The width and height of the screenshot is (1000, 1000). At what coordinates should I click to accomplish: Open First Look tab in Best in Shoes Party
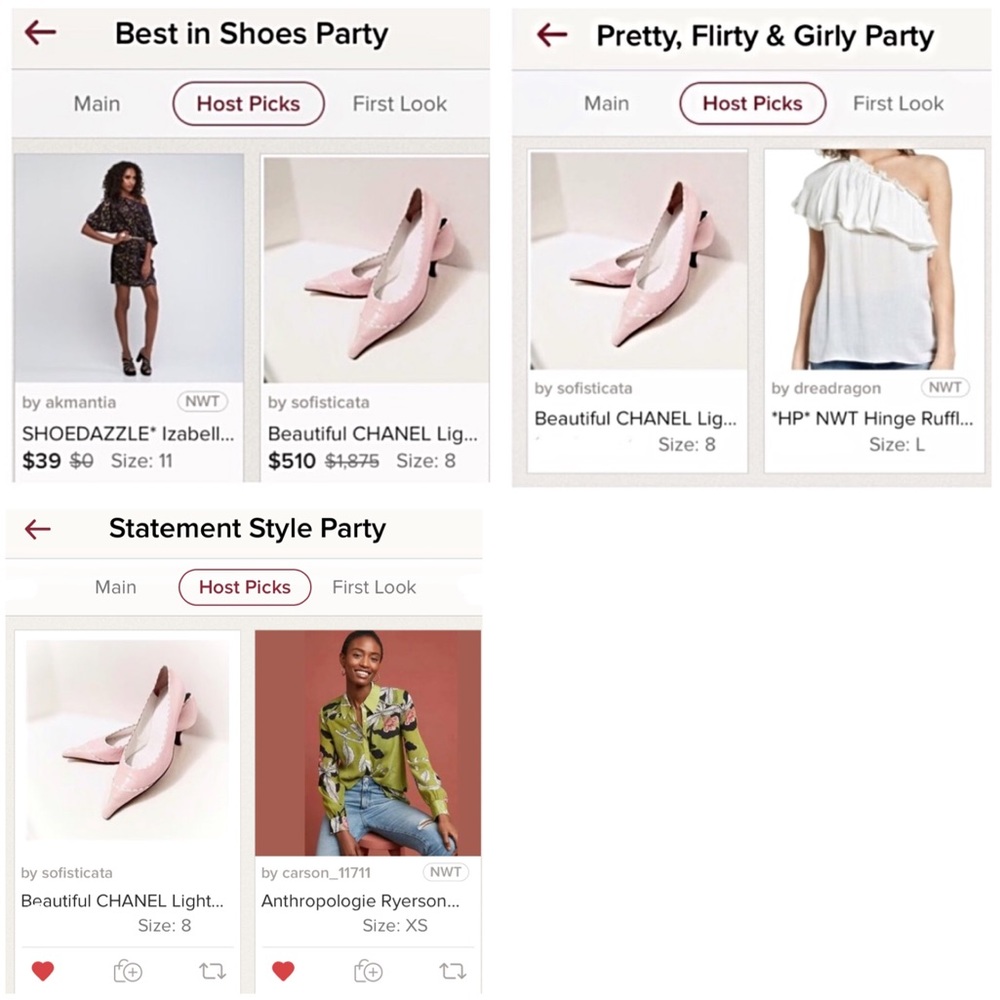click(399, 104)
